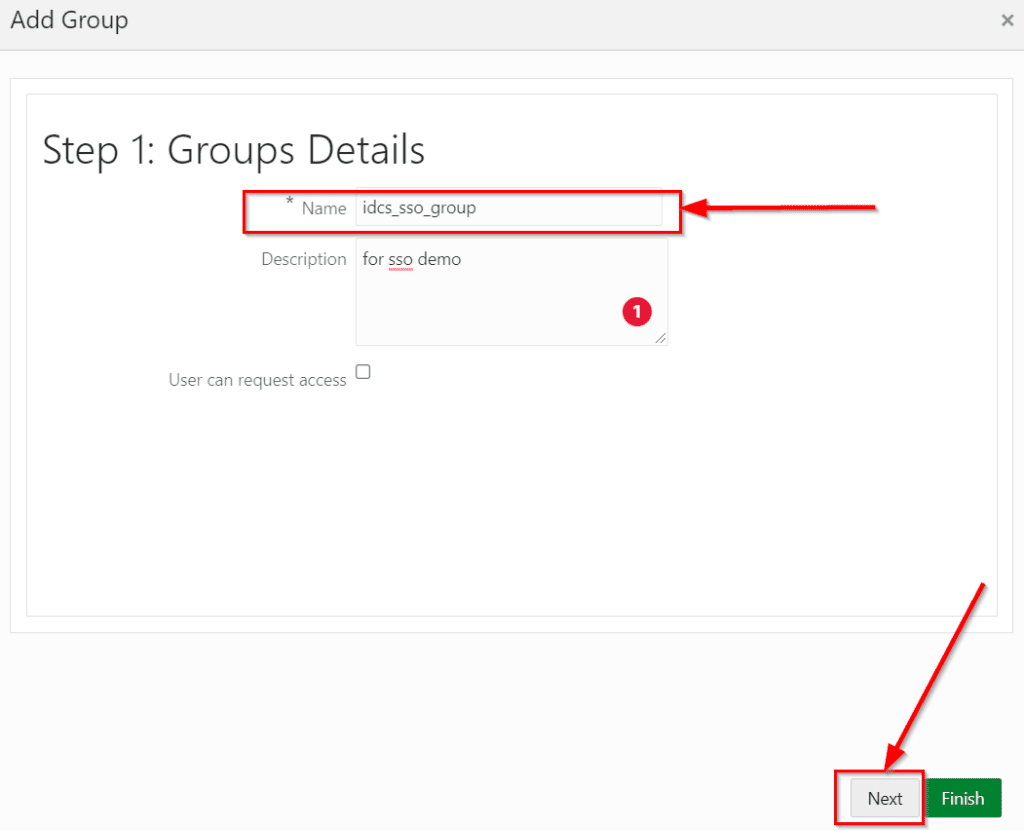Close the Add Group dialog
This screenshot has width=1024, height=831.
(x=1008, y=20)
